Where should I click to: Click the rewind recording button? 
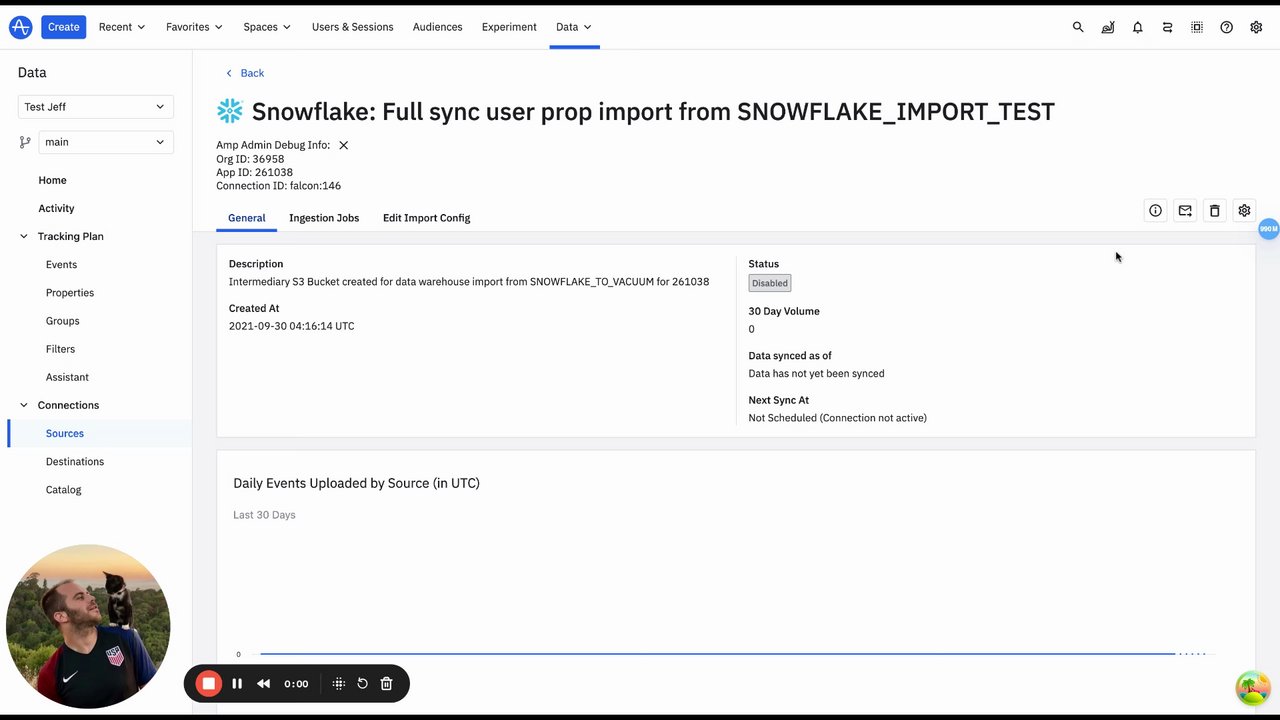tap(264, 684)
